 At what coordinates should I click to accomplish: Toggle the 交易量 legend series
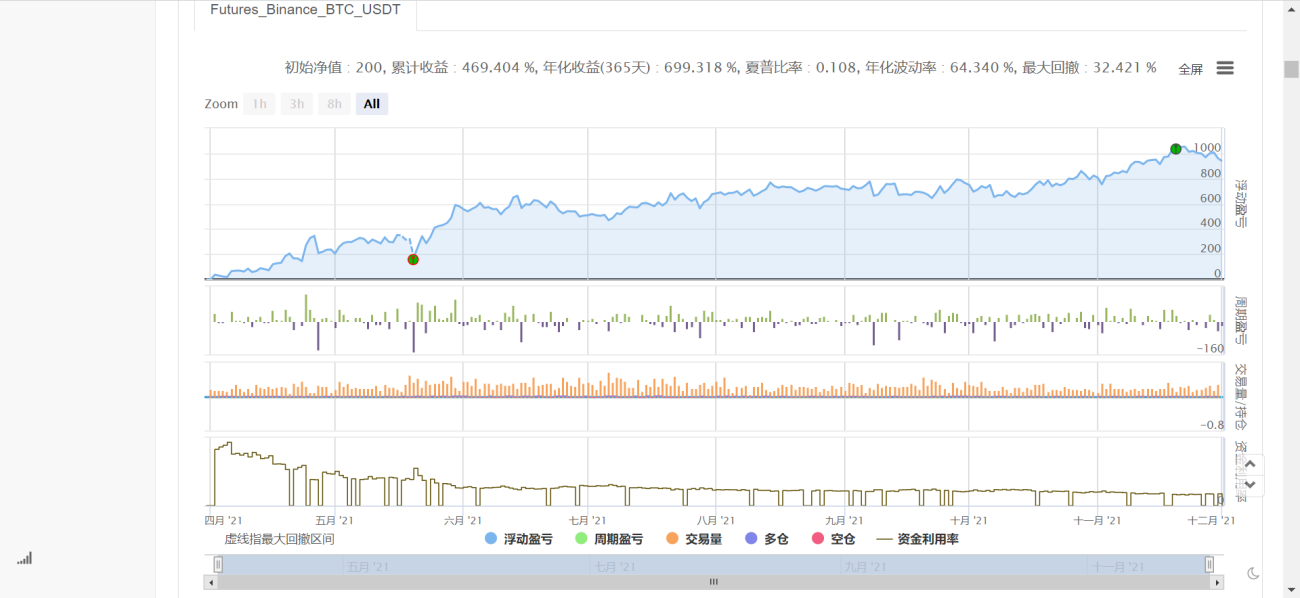pos(694,539)
